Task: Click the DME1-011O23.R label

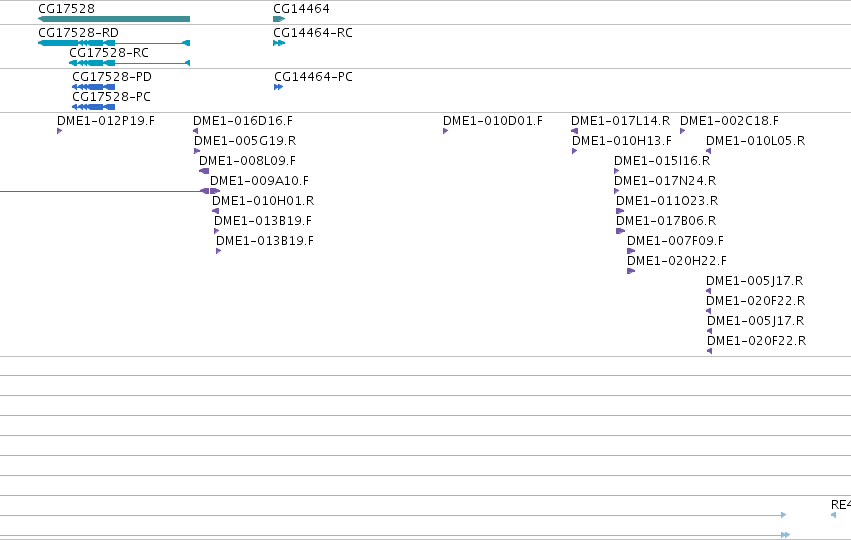Action: (667, 201)
